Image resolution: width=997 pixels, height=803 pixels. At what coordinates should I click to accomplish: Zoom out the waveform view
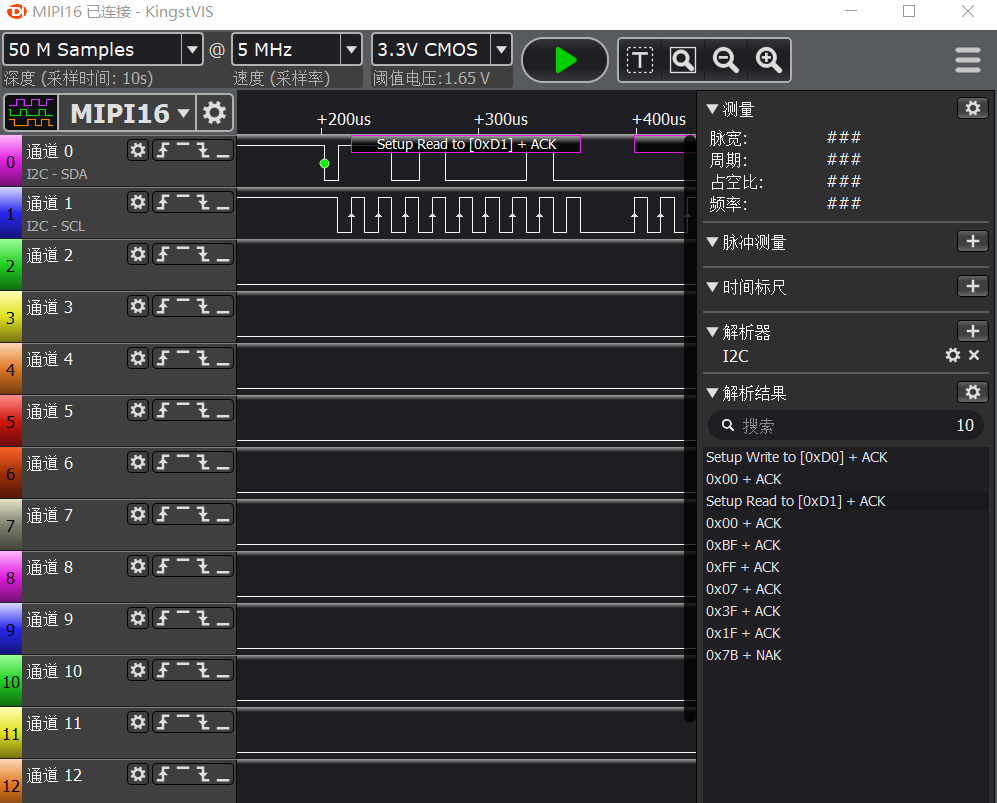point(725,60)
